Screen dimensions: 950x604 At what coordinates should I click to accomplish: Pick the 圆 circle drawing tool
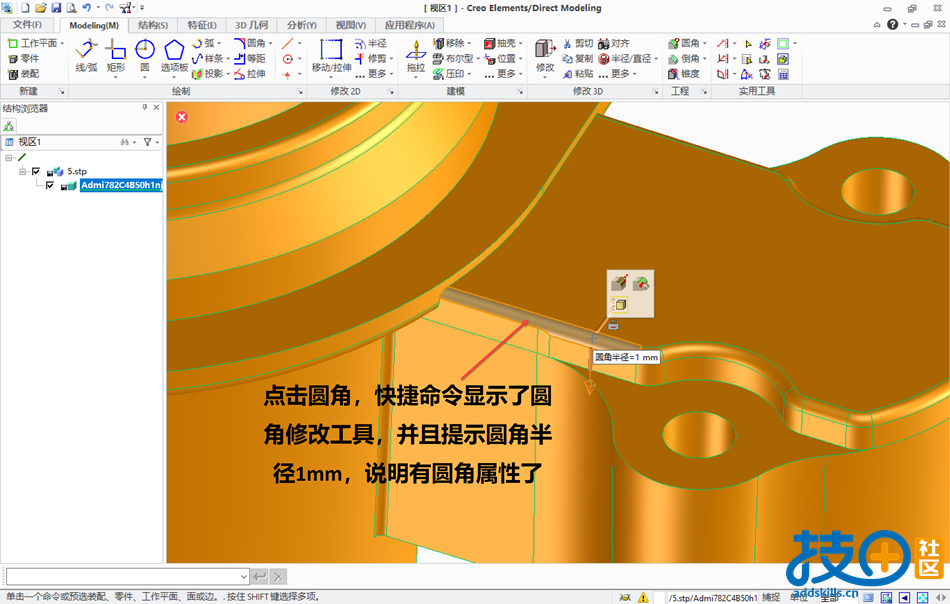pos(145,55)
